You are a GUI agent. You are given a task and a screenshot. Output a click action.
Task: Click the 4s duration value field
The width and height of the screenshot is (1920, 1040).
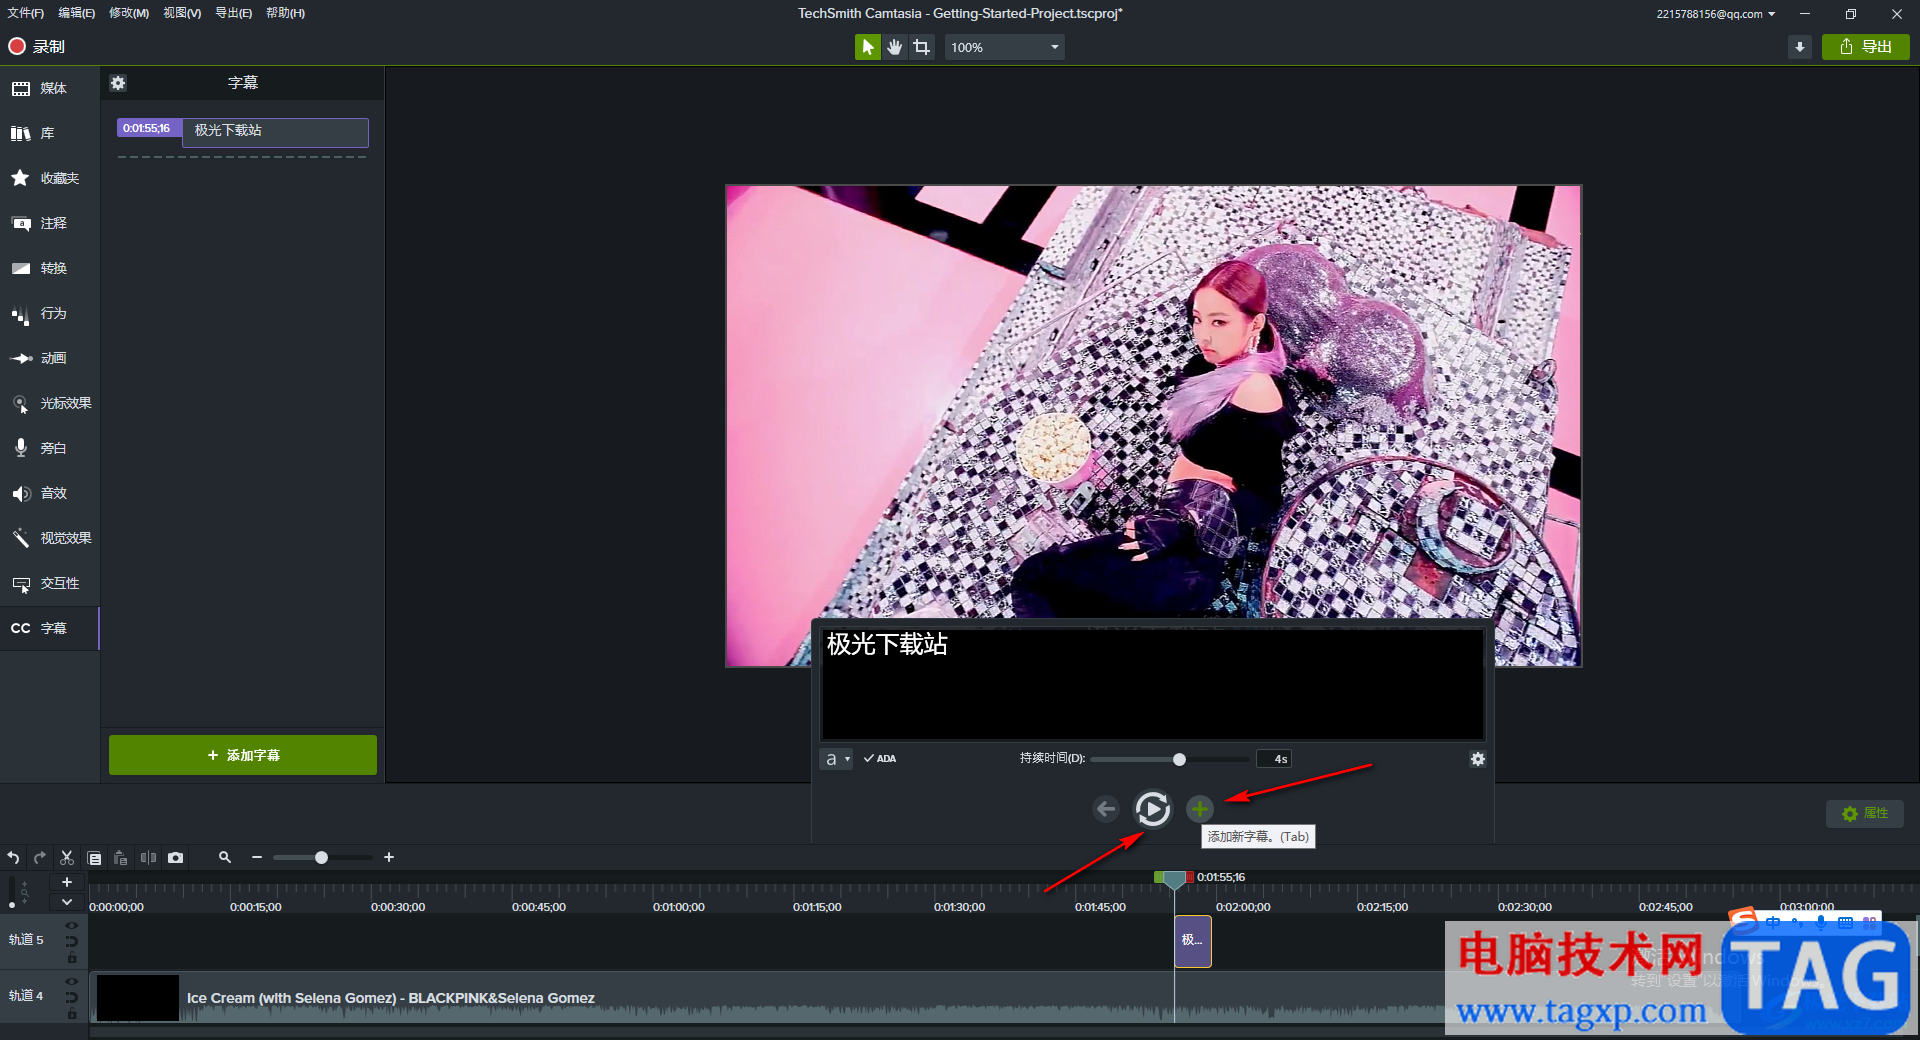tap(1274, 759)
